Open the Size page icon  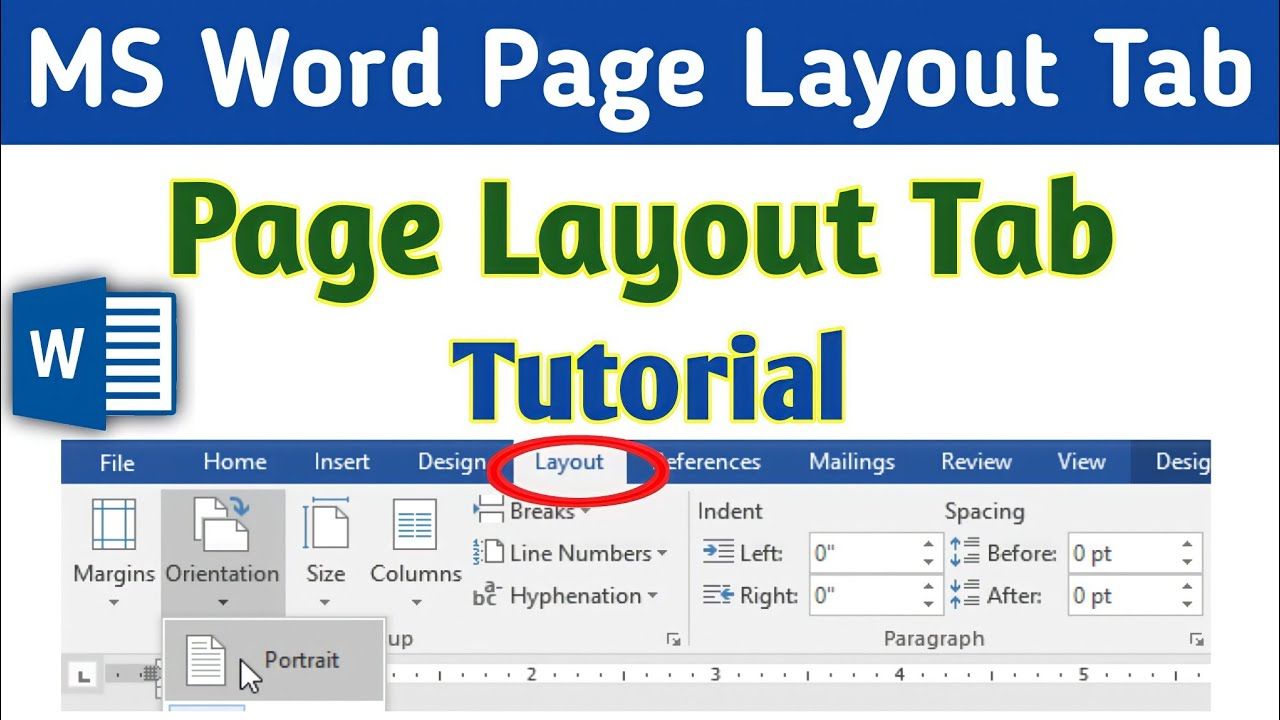[x=326, y=525]
